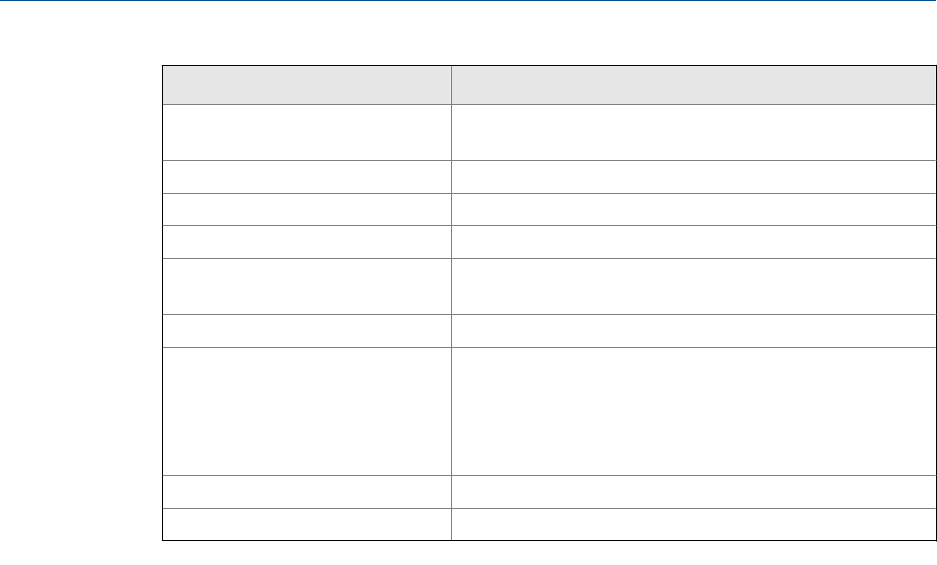Click the right cell in the second body row
The width and height of the screenshot is (937, 565).
(687, 176)
